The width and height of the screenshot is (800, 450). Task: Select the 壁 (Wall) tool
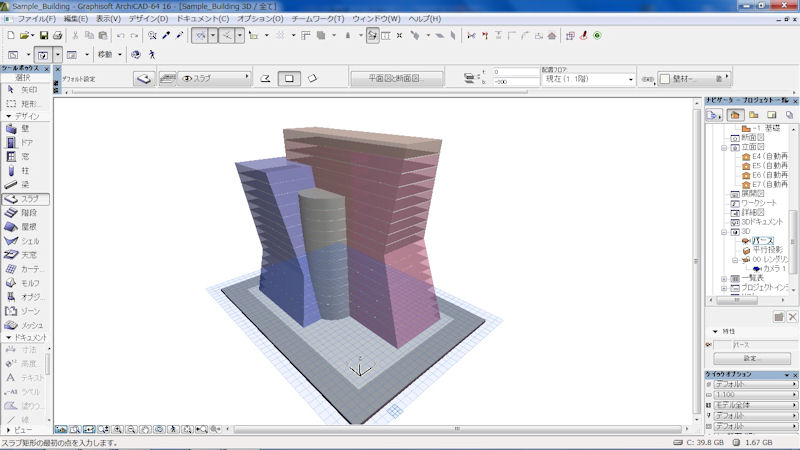24,129
